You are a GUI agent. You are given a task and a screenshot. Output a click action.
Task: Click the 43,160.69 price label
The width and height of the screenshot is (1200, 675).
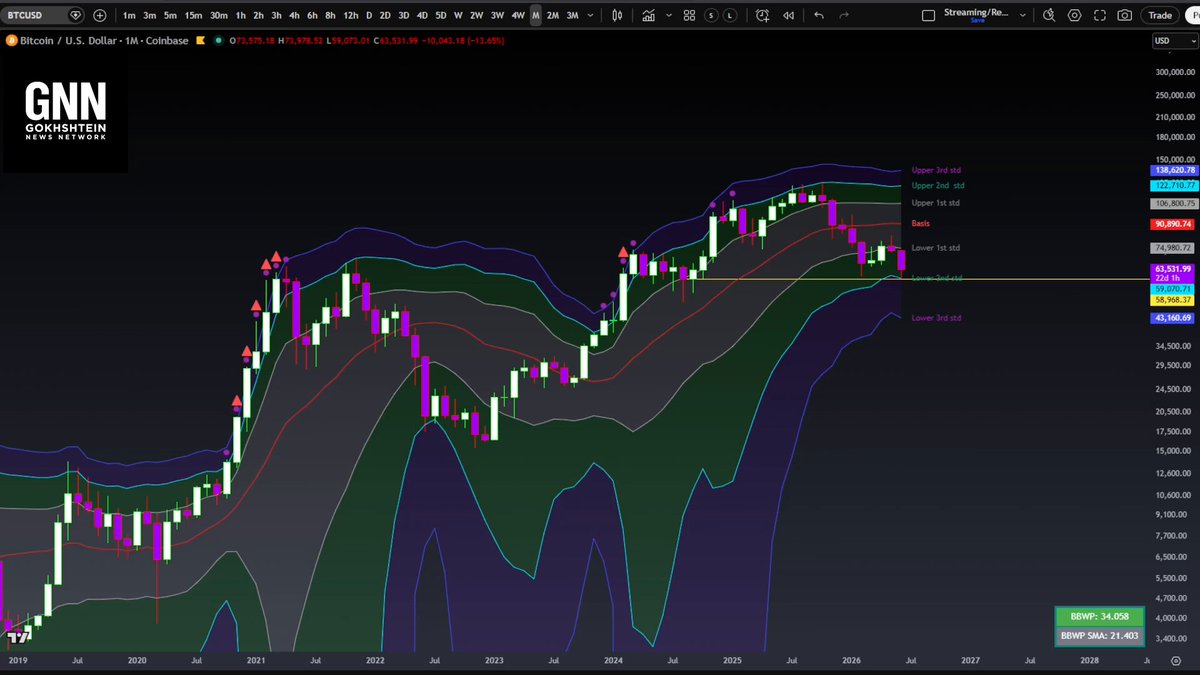click(1173, 318)
